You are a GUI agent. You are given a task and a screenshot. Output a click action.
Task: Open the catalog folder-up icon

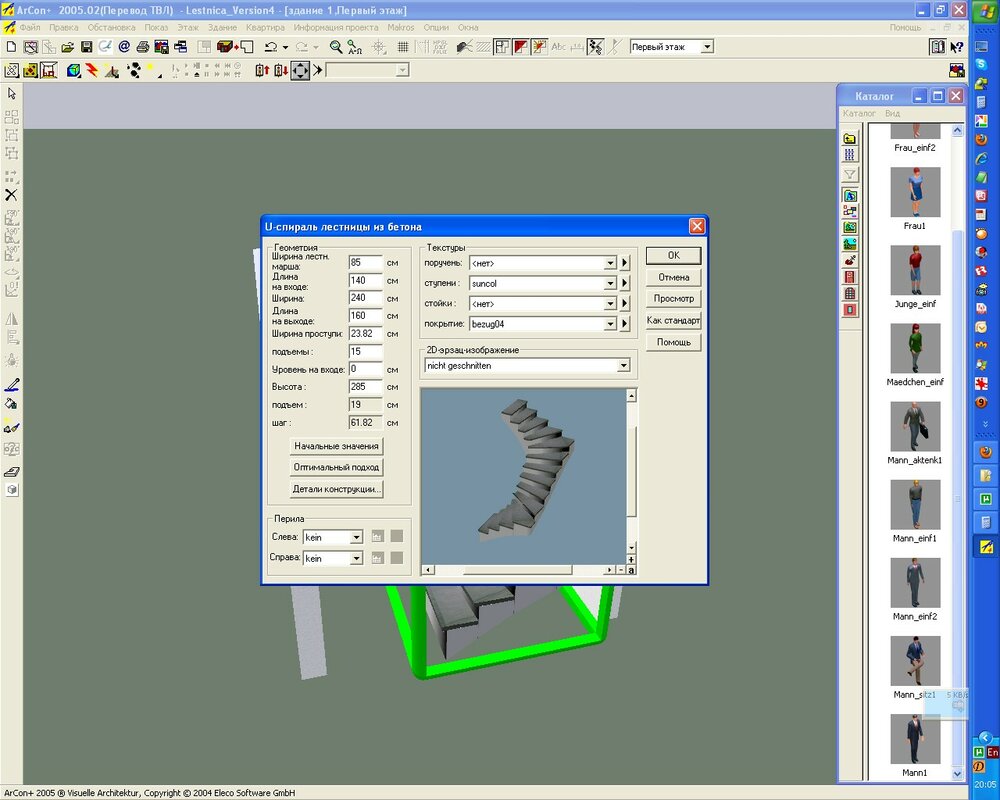[x=850, y=137]
